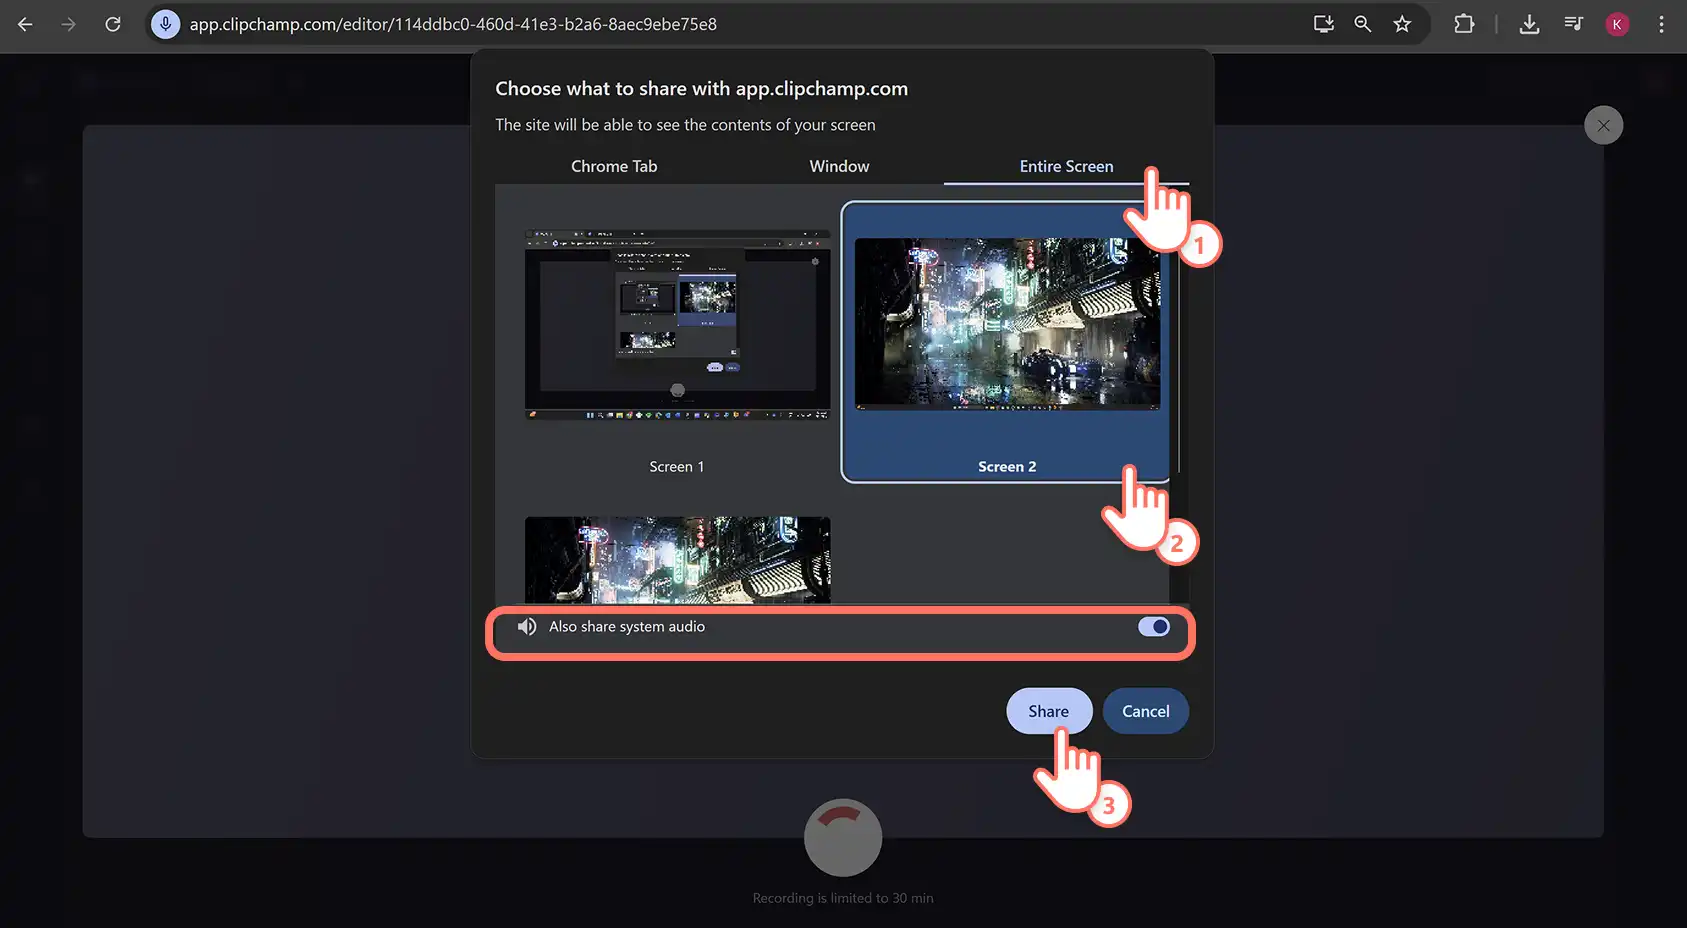This screenshot has width=1687, height=928.
Task: Reload the Clipchamp page
Action: click(x=113, y=24)
